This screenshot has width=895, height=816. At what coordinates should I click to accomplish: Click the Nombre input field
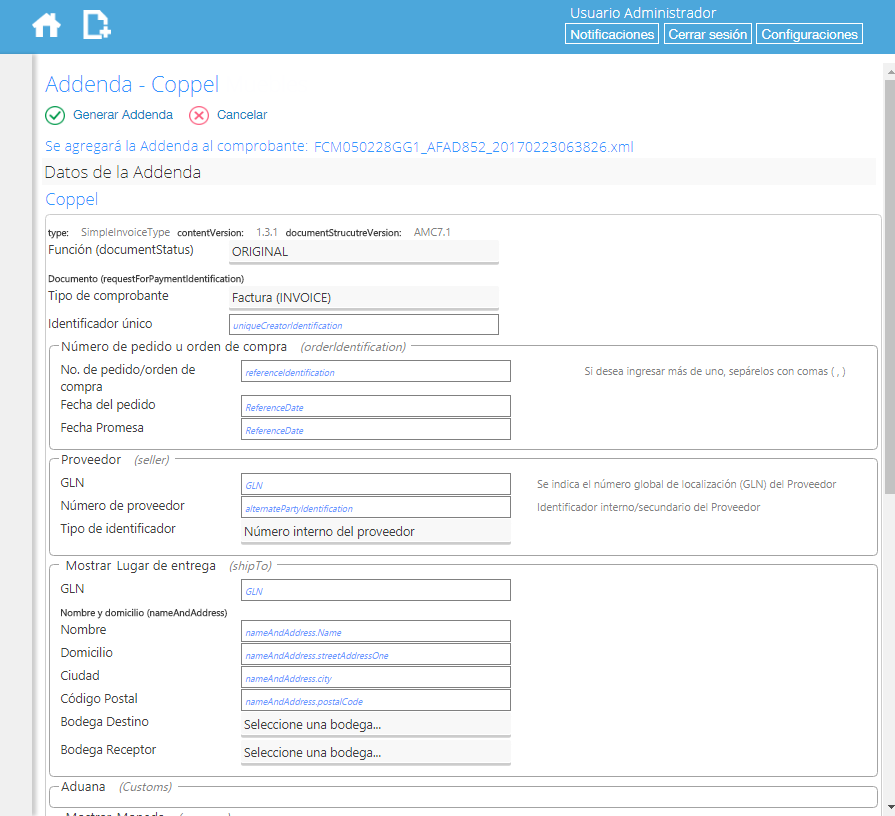(376, 631)
